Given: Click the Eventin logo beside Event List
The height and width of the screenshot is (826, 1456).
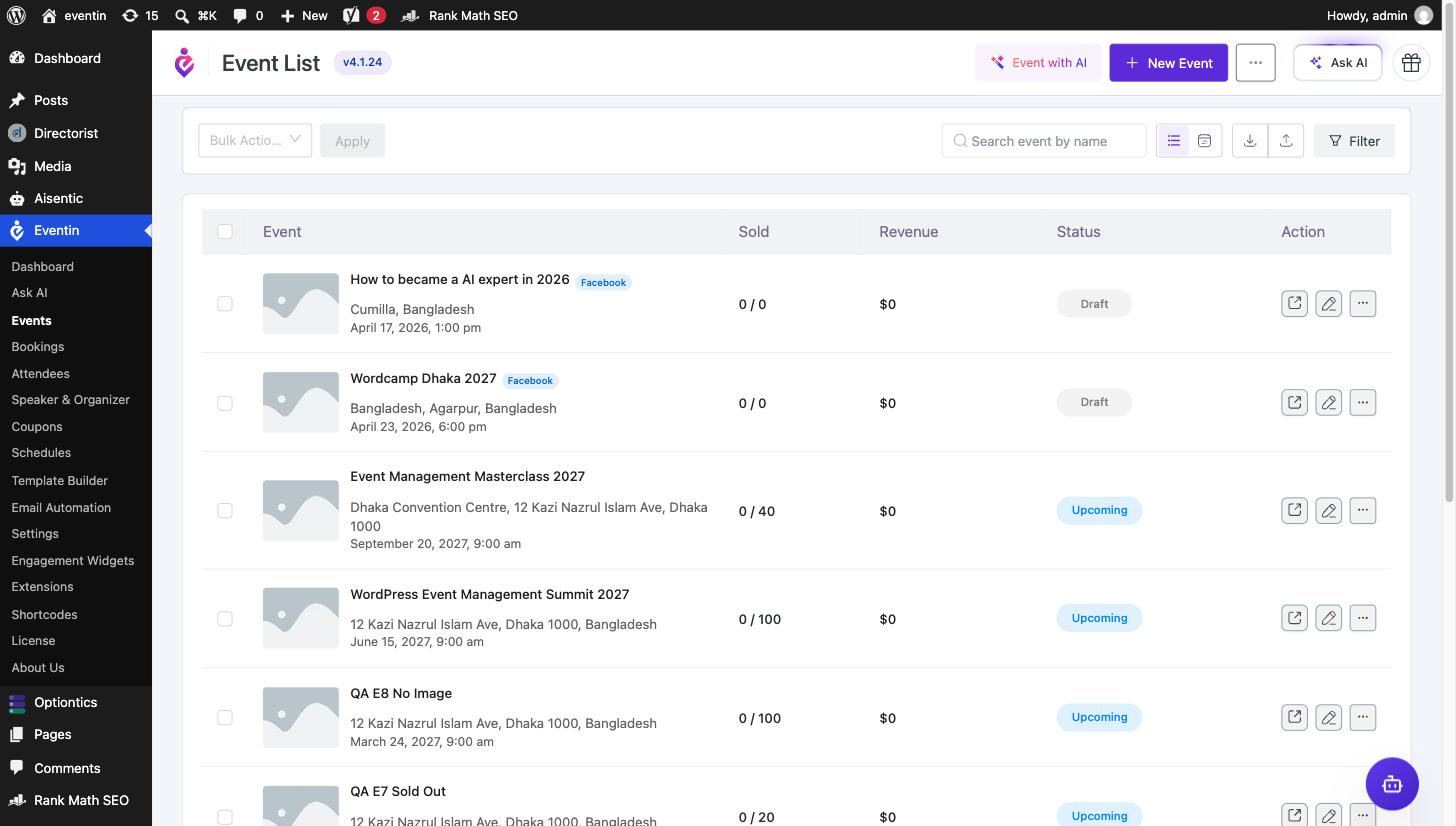Looking at the screenshot, I should [x=184, y=63].
